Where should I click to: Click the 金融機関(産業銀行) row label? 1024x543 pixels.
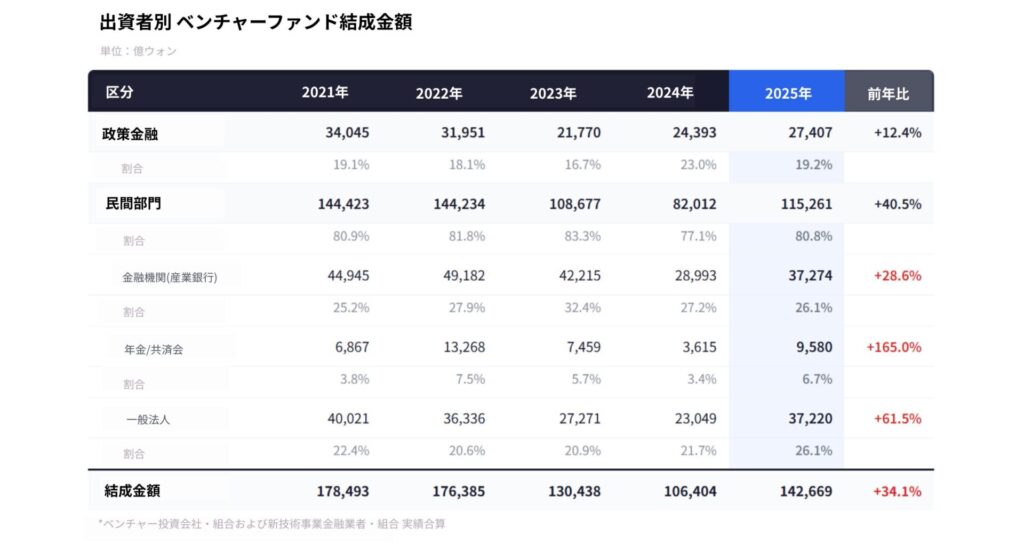[x=171, y=276]
